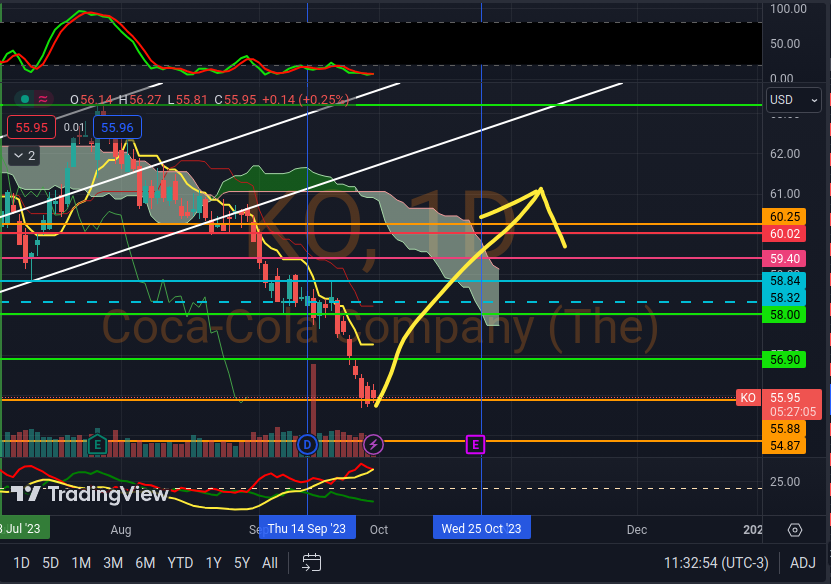This screenshot has width=831, height=584.
Task: Click the KO symbol price label
Action: tap(747, 397)
